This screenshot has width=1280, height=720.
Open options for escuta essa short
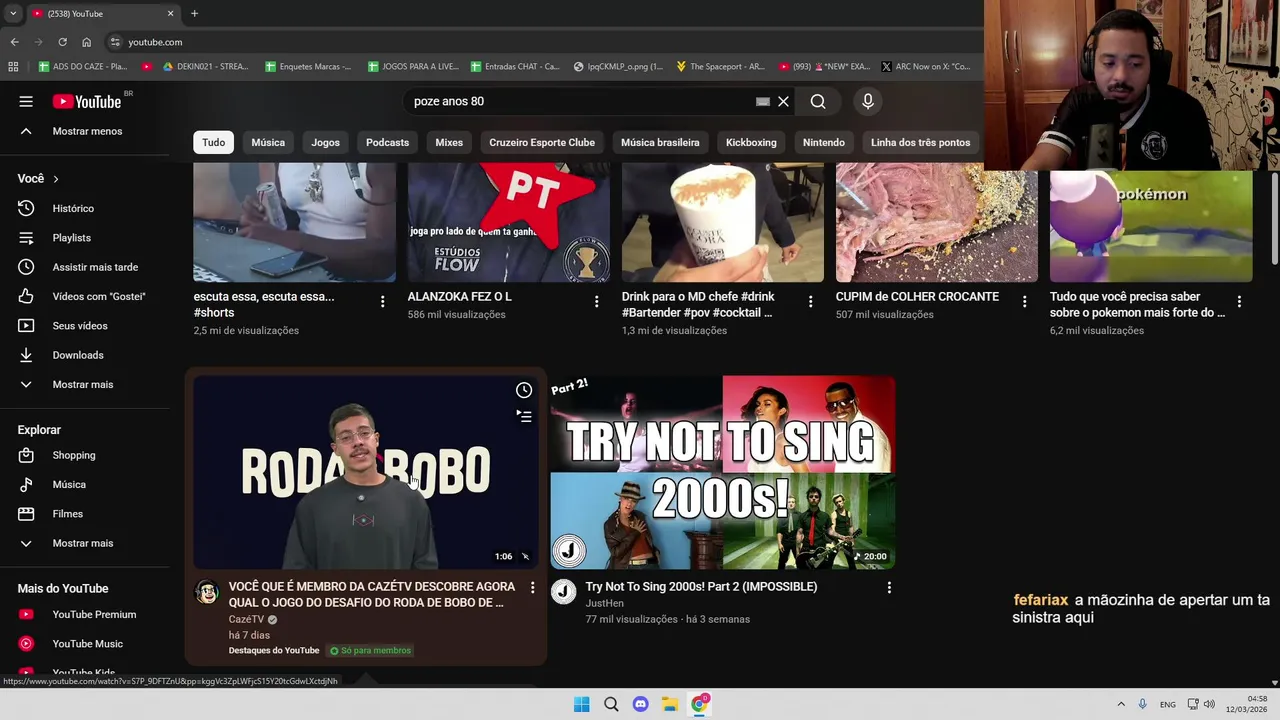[x=382, y=301]
